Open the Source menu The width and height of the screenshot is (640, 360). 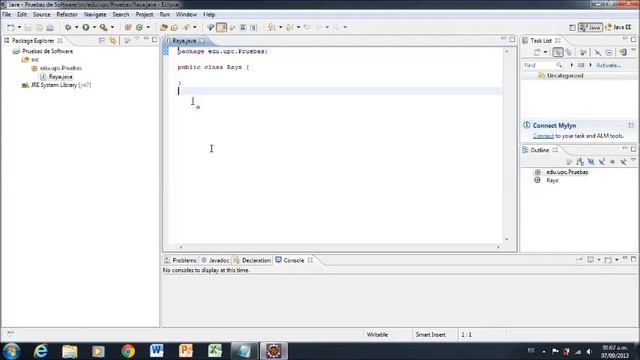click(41, 14)
